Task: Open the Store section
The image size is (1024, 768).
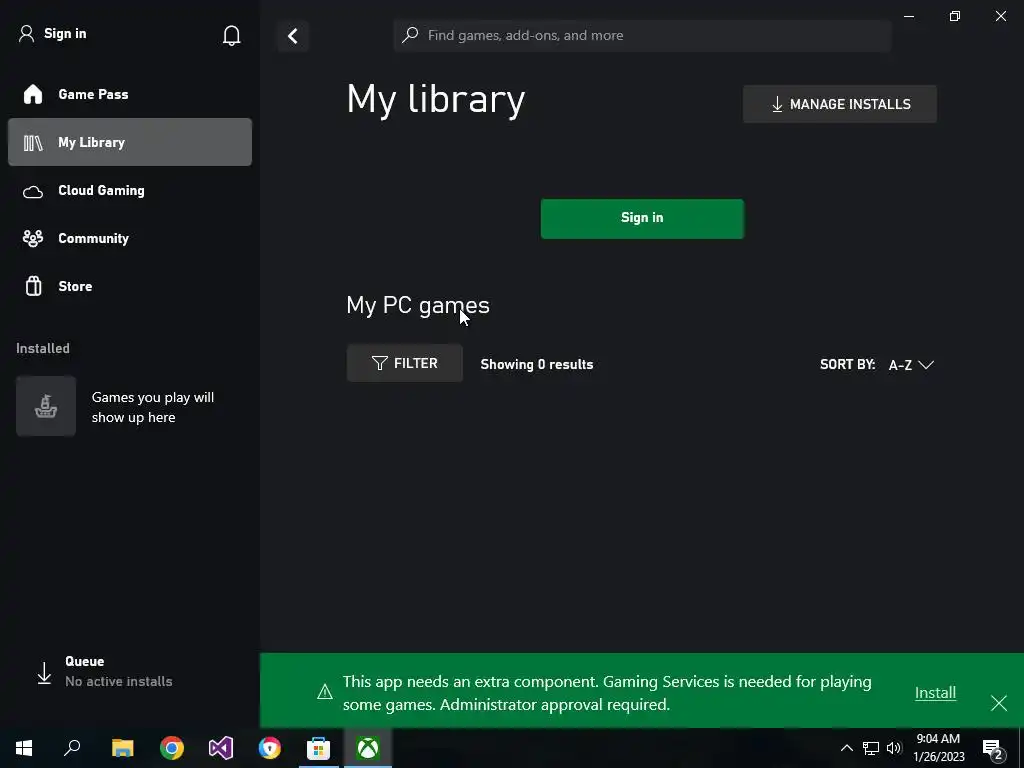Action: (130, 286)
